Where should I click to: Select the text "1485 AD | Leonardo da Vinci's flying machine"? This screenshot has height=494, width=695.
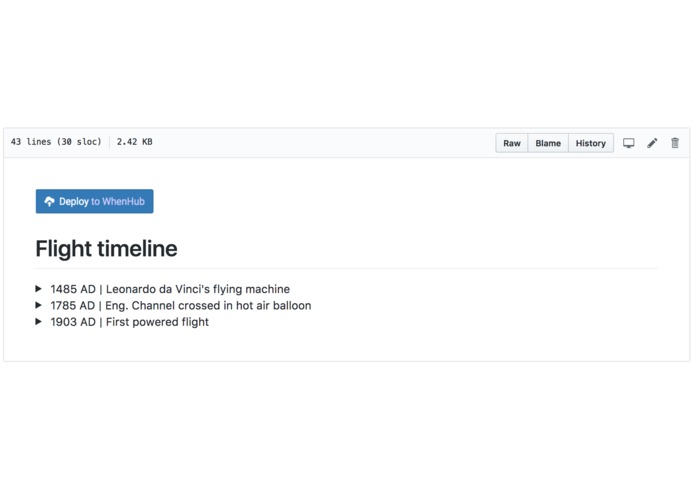(x=170, y=289)
